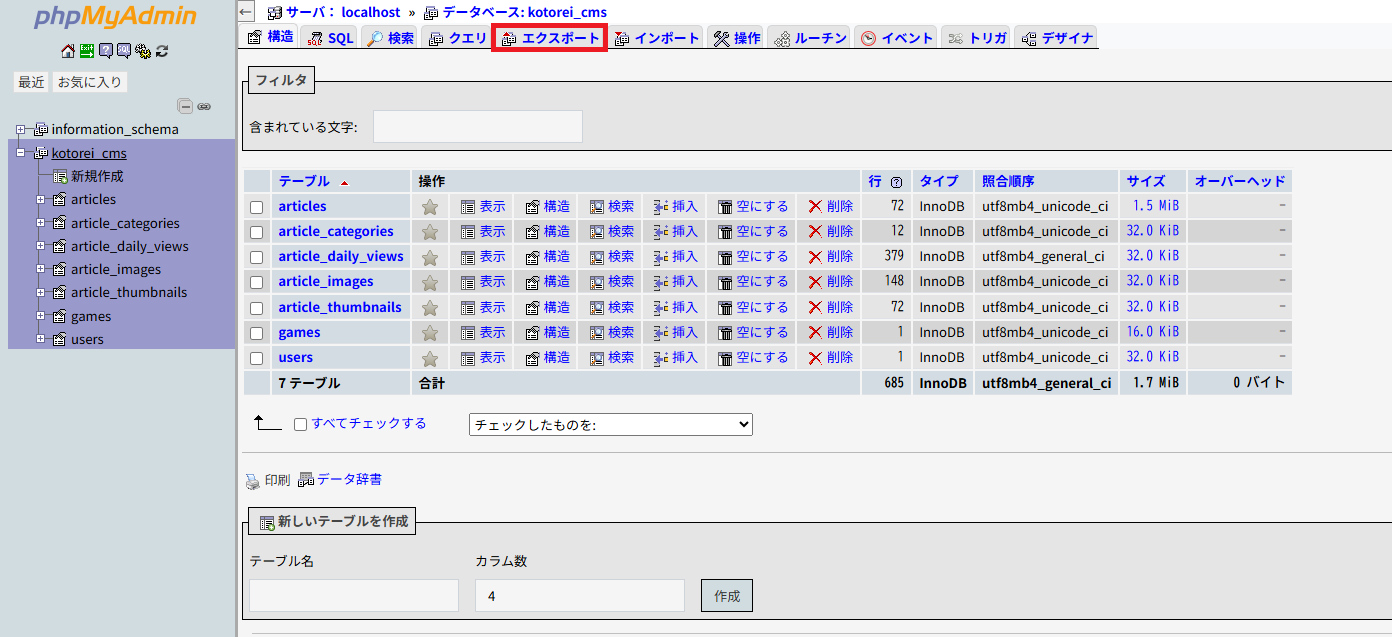The width and height of the screenshot is (1392, 637).
Task: Click the テーブル名 input field
Action: click(353, 595)
